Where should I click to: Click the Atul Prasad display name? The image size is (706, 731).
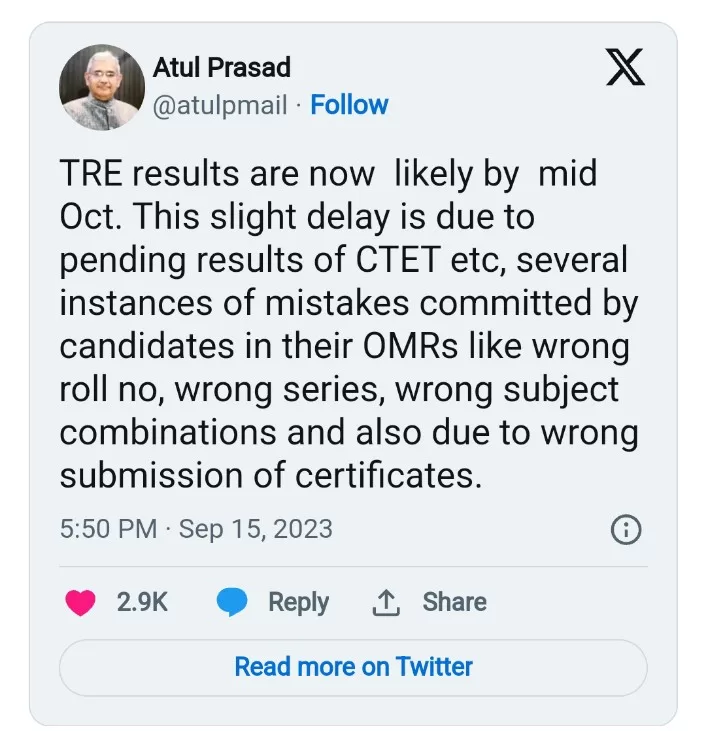[x=222, y=68]
